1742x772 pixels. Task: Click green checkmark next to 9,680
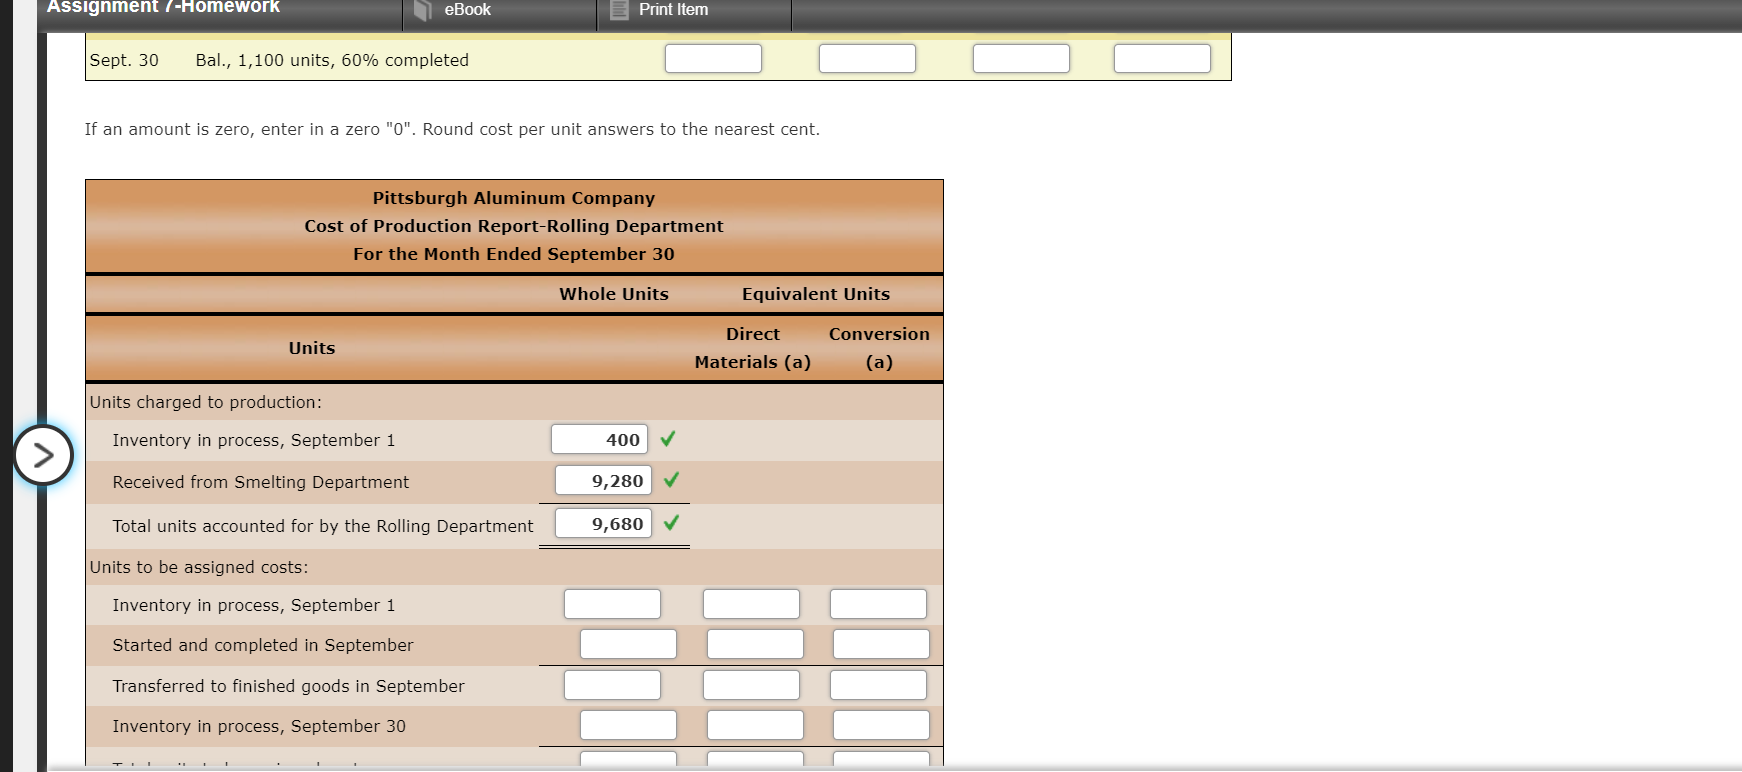(672, 523)
